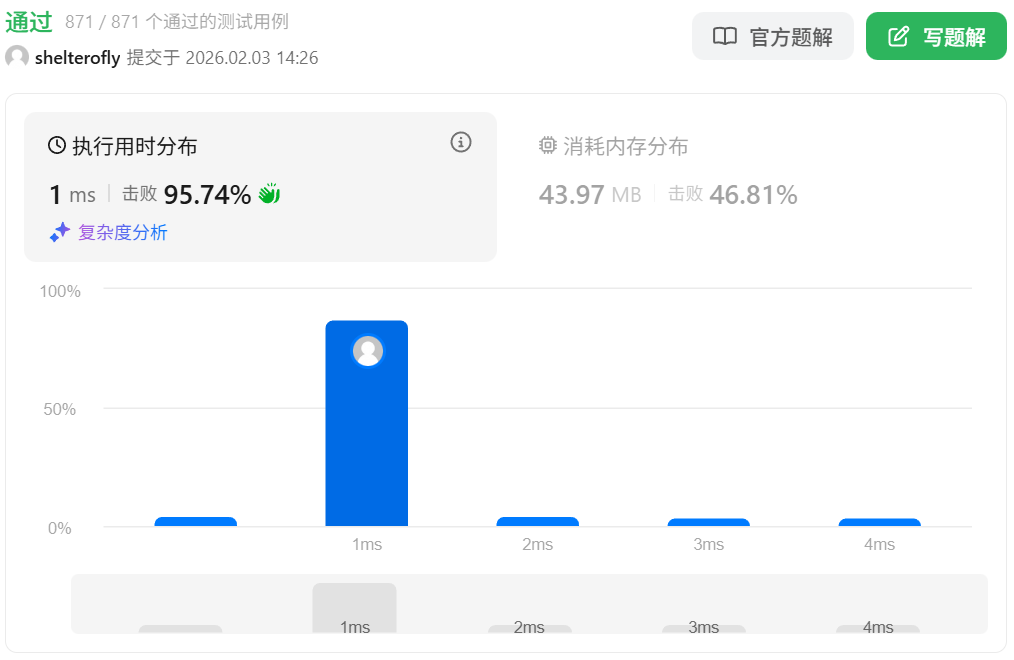1014x660 pixels.
Task: Click the info icon in runtime panel
Action: click(x=460, y=142)
